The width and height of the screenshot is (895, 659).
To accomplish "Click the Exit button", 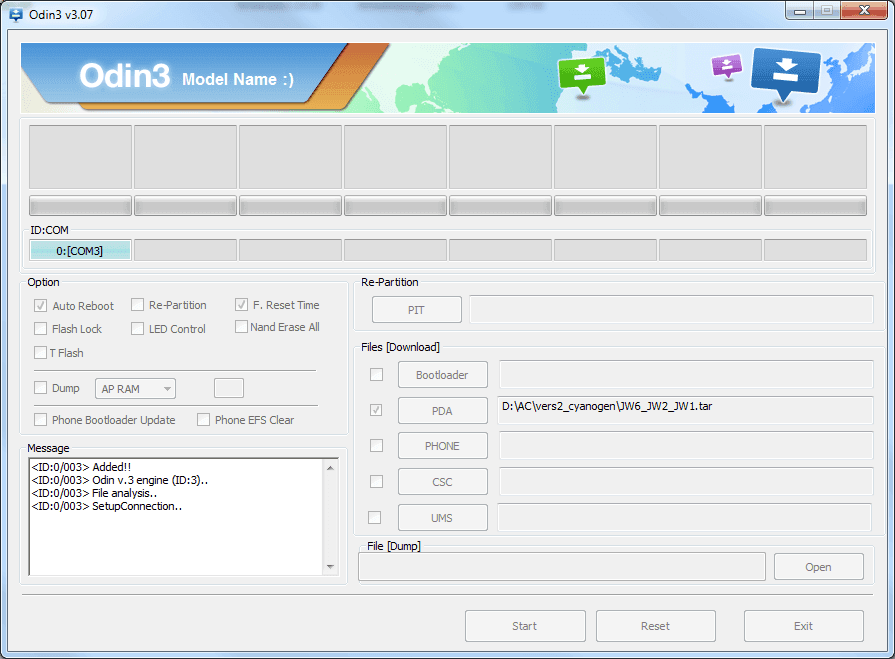I will click(x=804, y=626).
